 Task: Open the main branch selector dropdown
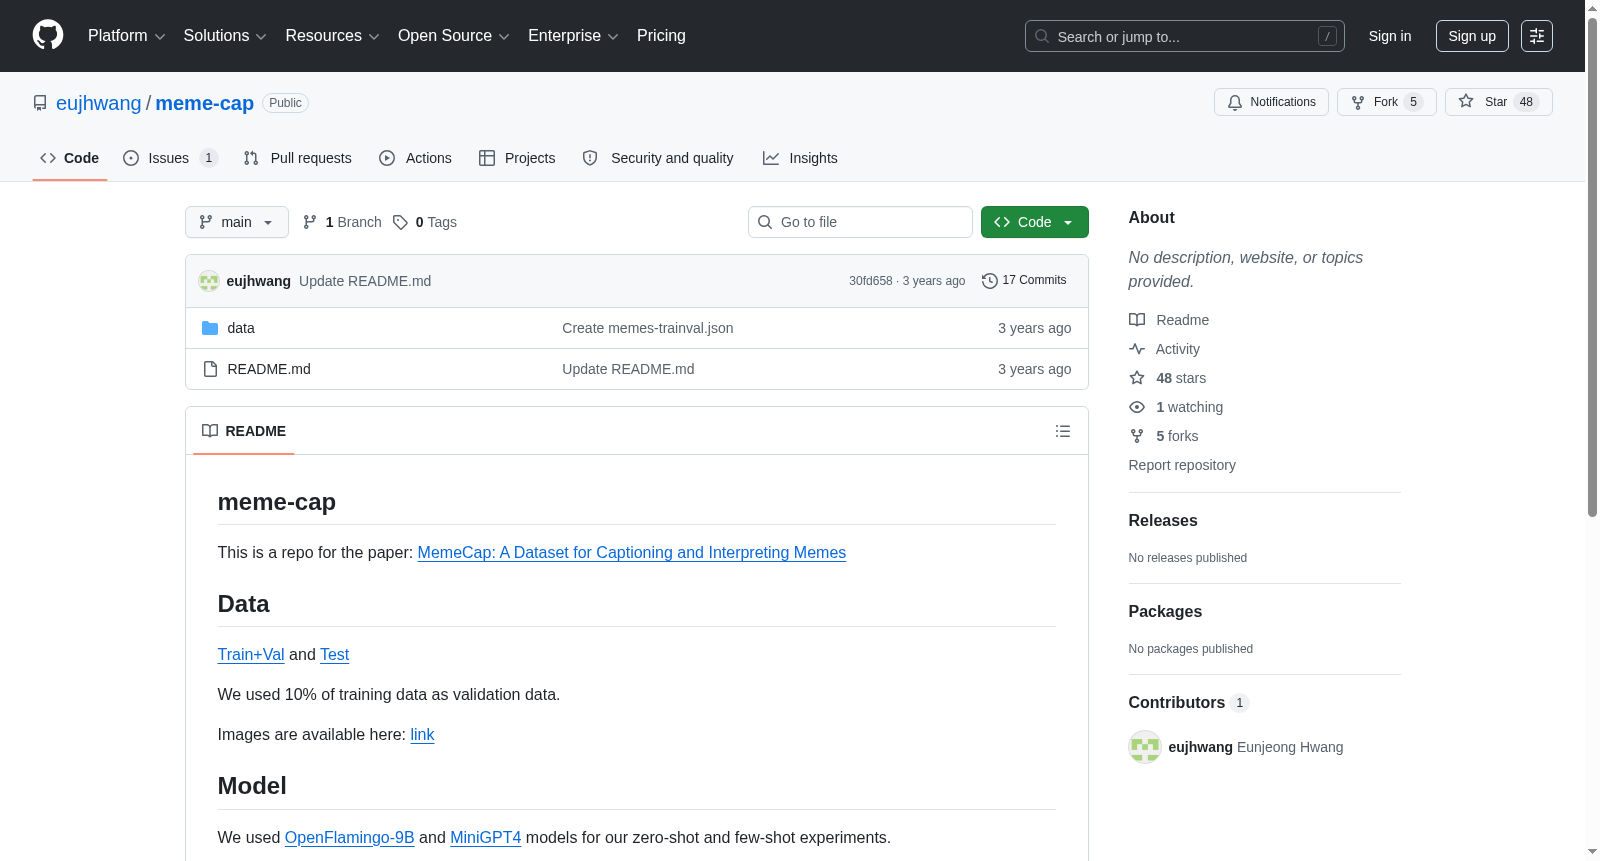237,222
